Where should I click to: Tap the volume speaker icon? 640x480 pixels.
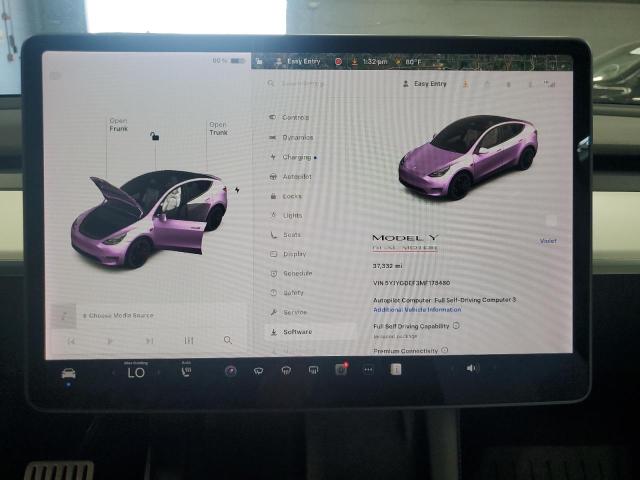[472, 368]
